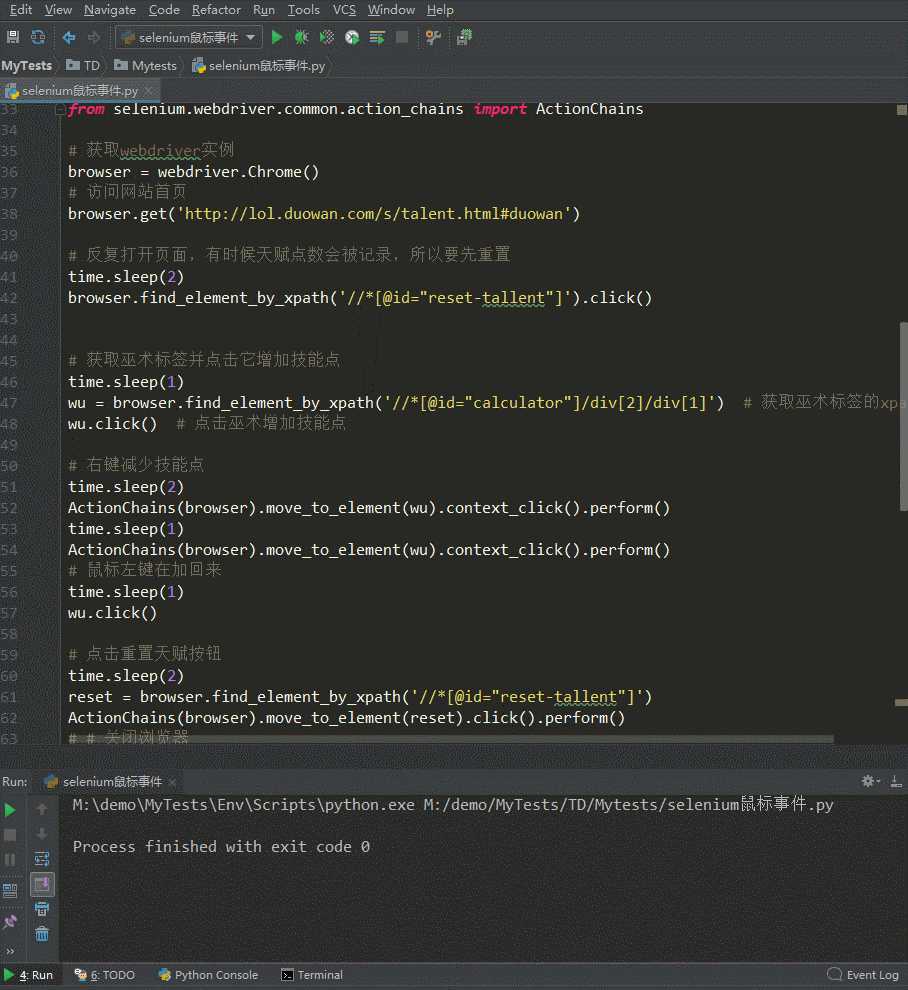Open the Terminal tool window
The image size is (908, 990).
[x=312, y=975]
